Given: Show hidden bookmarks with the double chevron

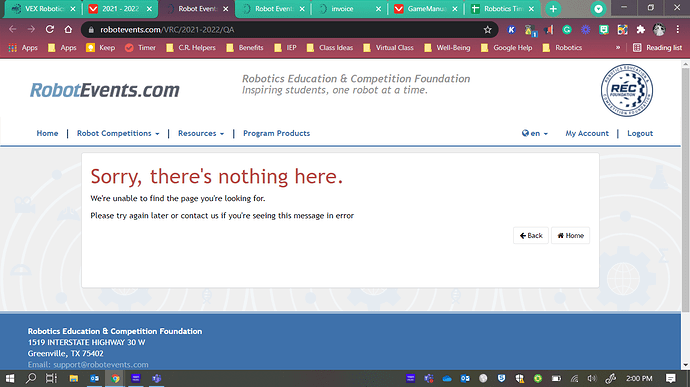Looking at the screenshot, I should (x=618, y=48).
